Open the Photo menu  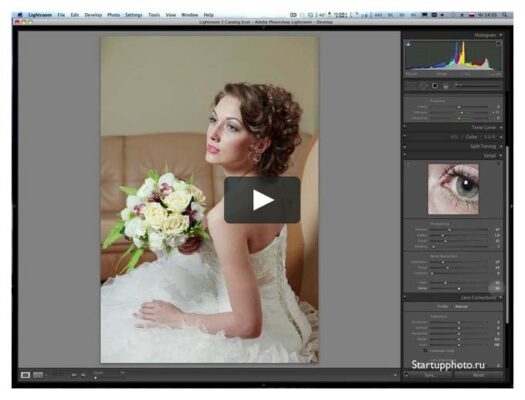point(114,15)
